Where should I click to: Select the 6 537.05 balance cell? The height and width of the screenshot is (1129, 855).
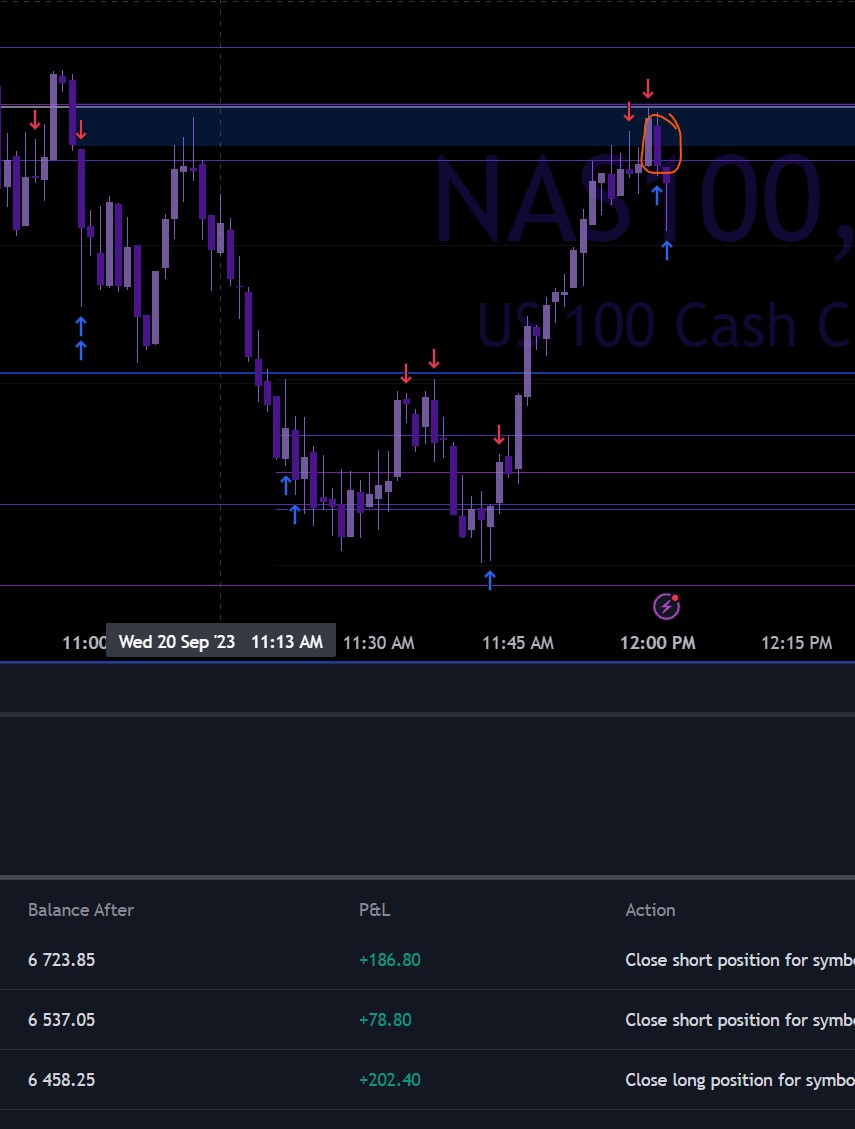pos(61,1020)
